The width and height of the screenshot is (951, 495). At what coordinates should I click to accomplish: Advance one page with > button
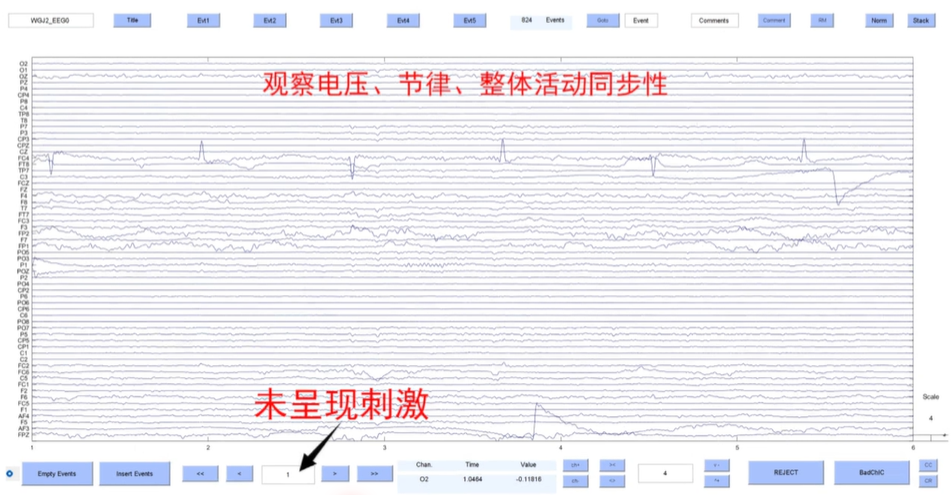click(x=334, y=473)
